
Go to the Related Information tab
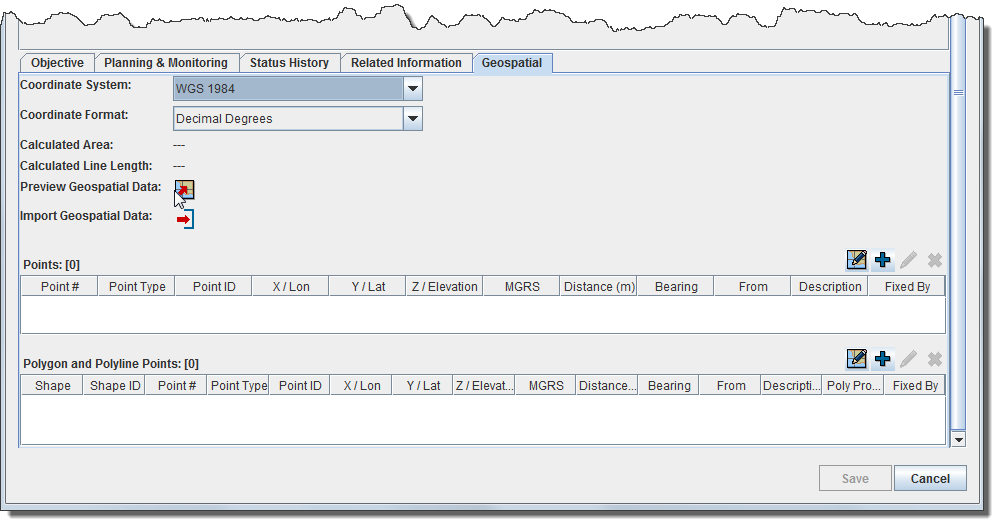click(406, 63)
